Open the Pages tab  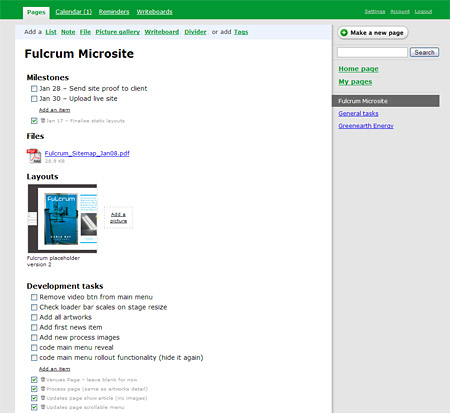pyautogui.click(x=36, y=12)
